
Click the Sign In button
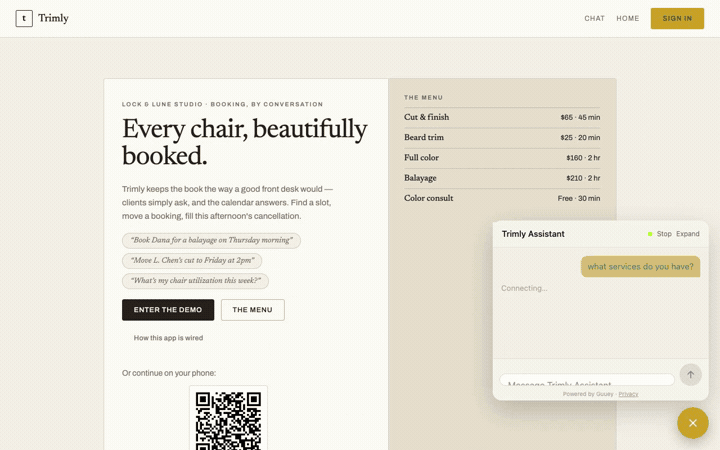point(677,18)
